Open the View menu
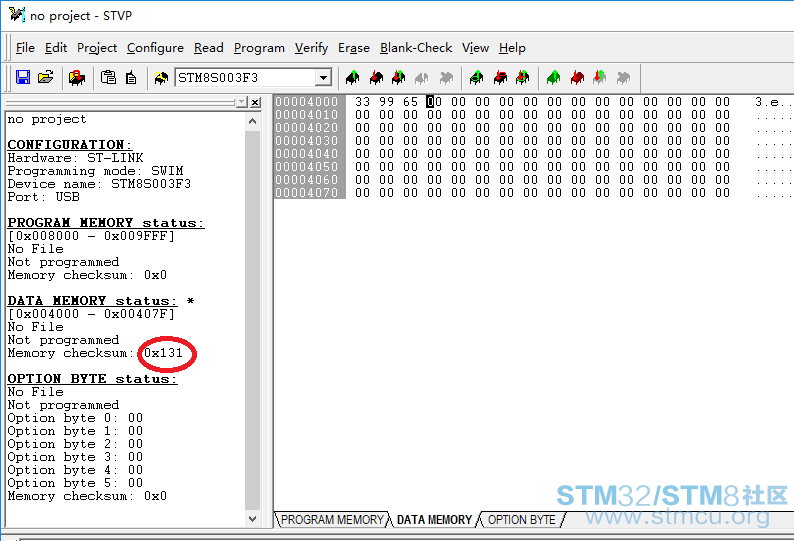This screenshot has width=794, height=541. [475, 48]
